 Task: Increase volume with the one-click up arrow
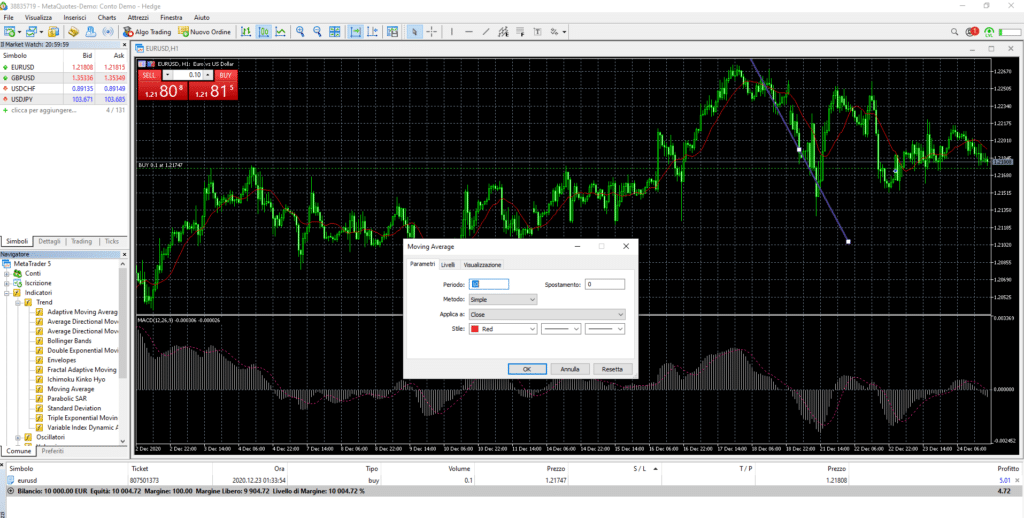(x=208, y=75)
